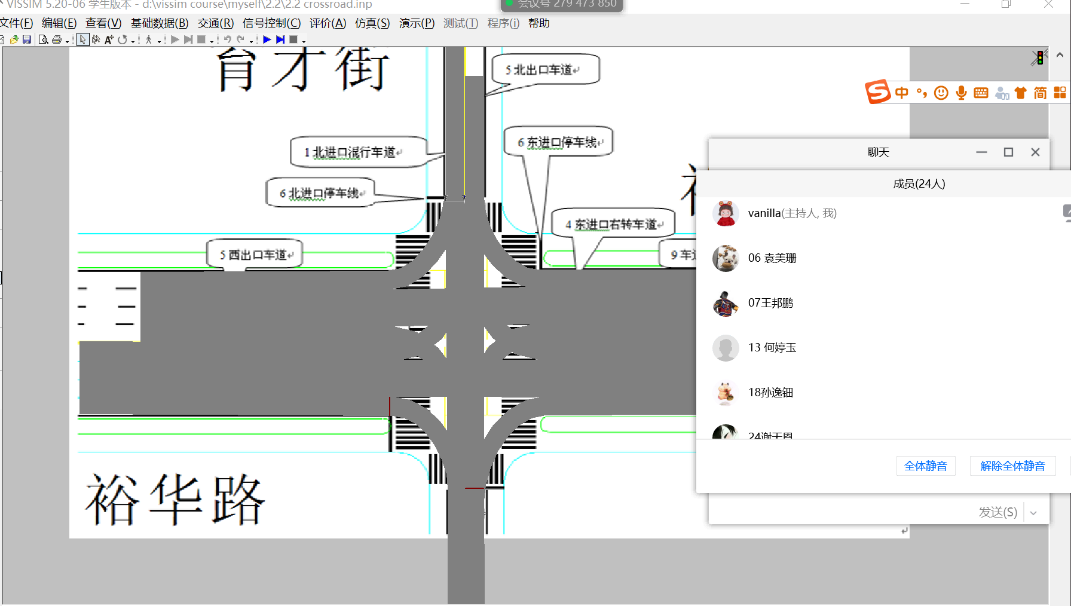This screenshot has width=1071, height=606.
Task: Open dropdown arrow beside the print icon
Action: tap(67, 41)
